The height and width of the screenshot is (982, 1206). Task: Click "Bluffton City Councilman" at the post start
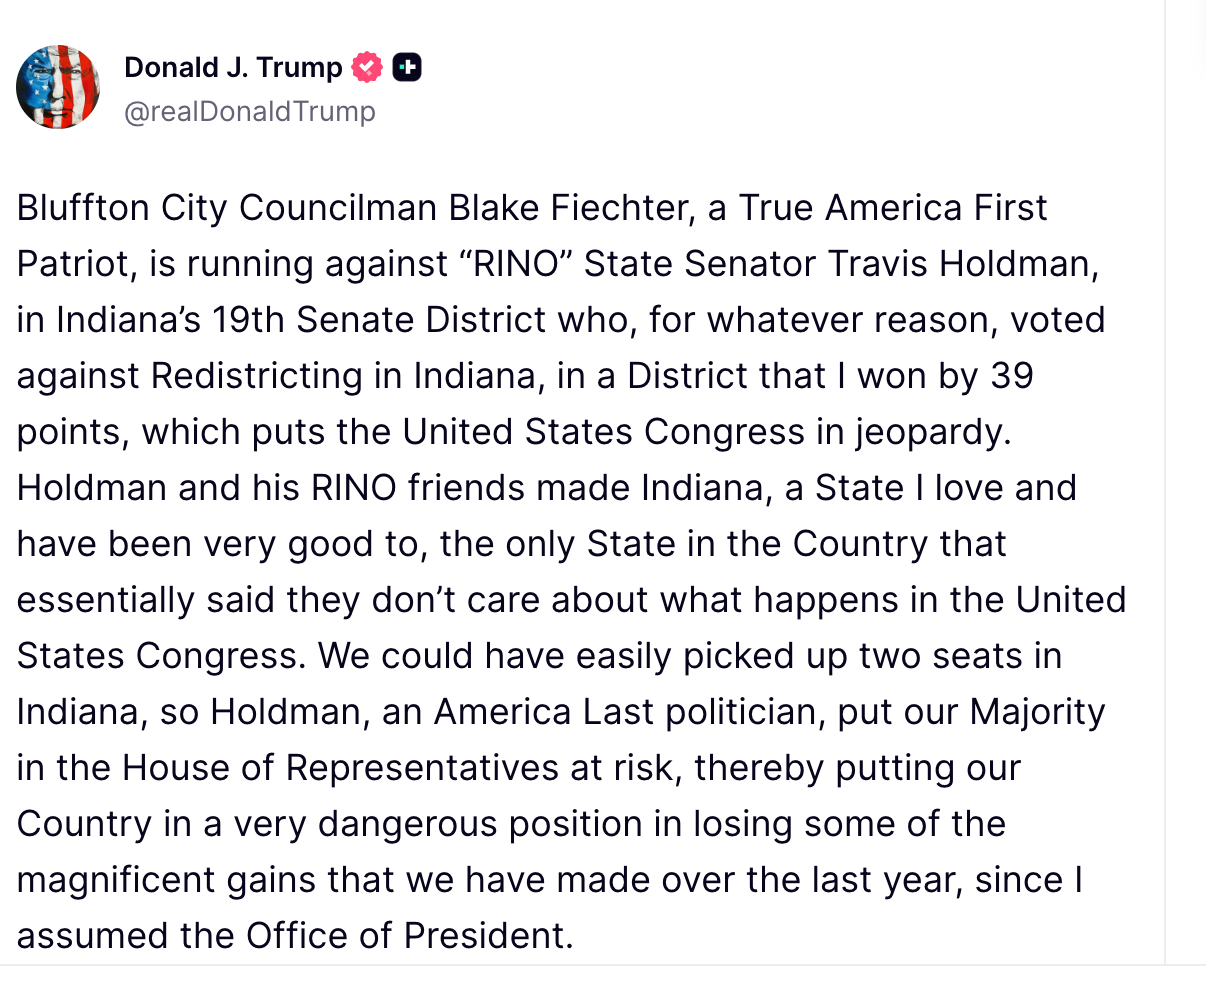coord(227,208)
